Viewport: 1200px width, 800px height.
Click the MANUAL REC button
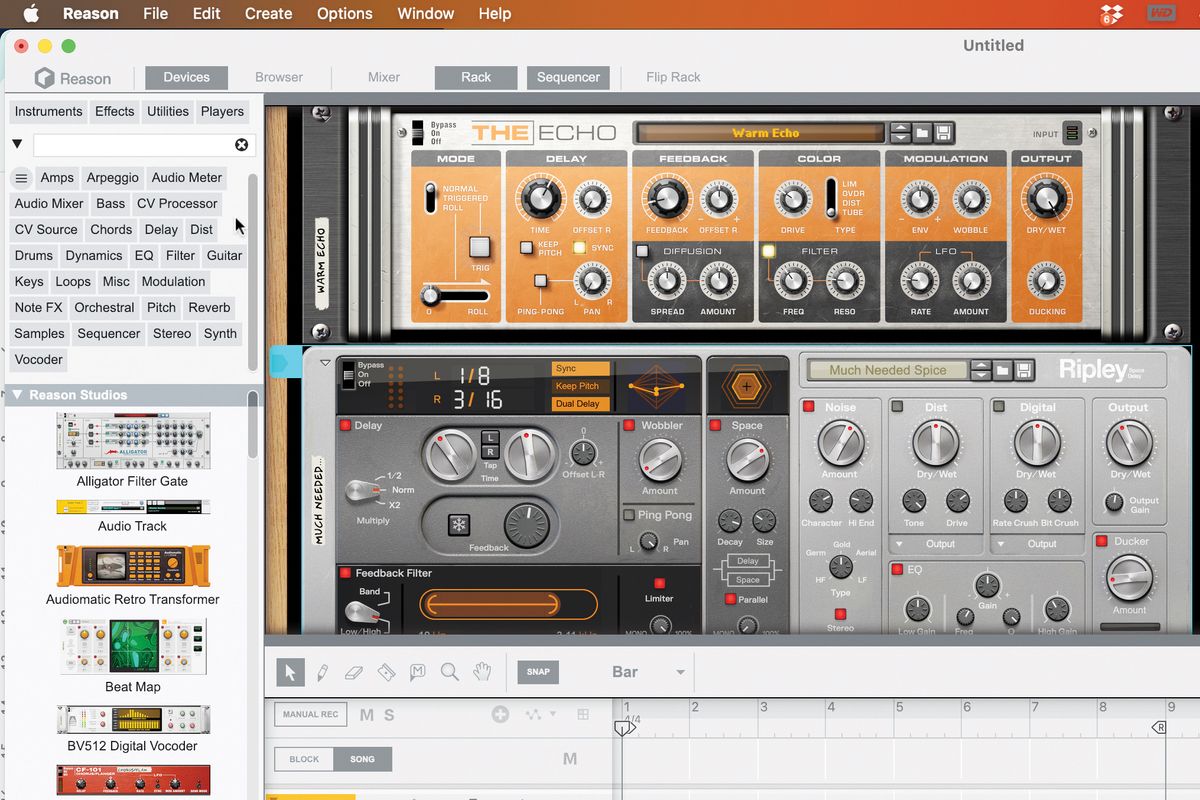pyautogui.click(x=309, y=715)
